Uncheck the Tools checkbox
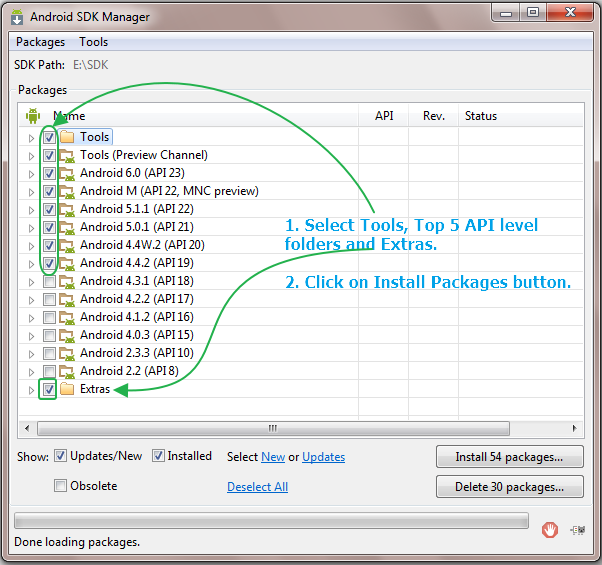 click(49, 137)
